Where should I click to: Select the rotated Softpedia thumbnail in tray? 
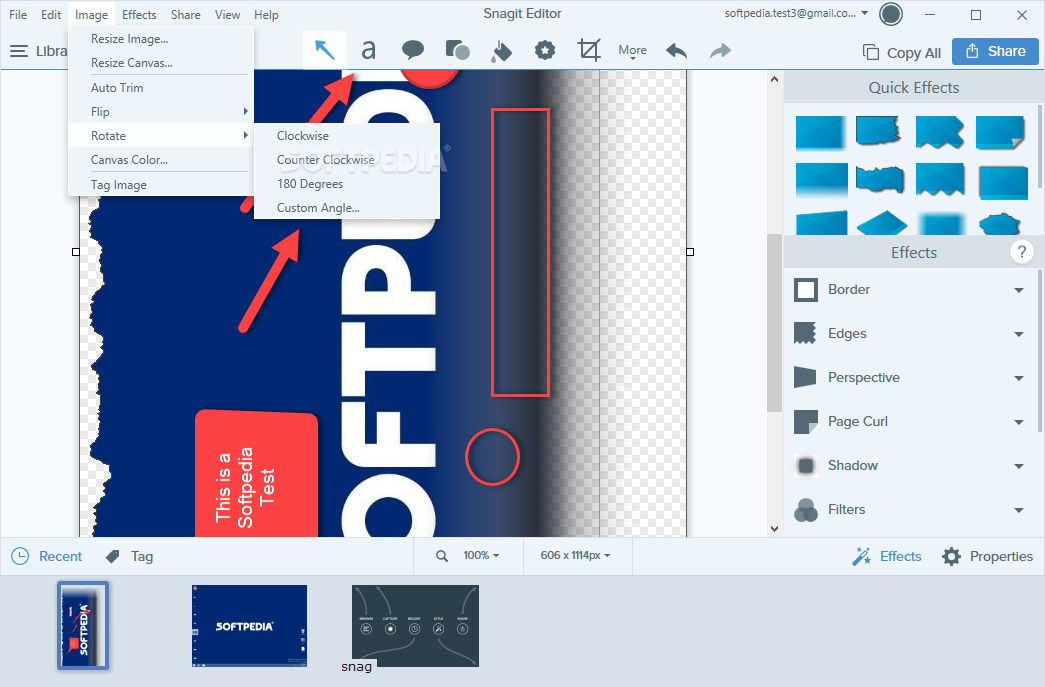point(83,625)
